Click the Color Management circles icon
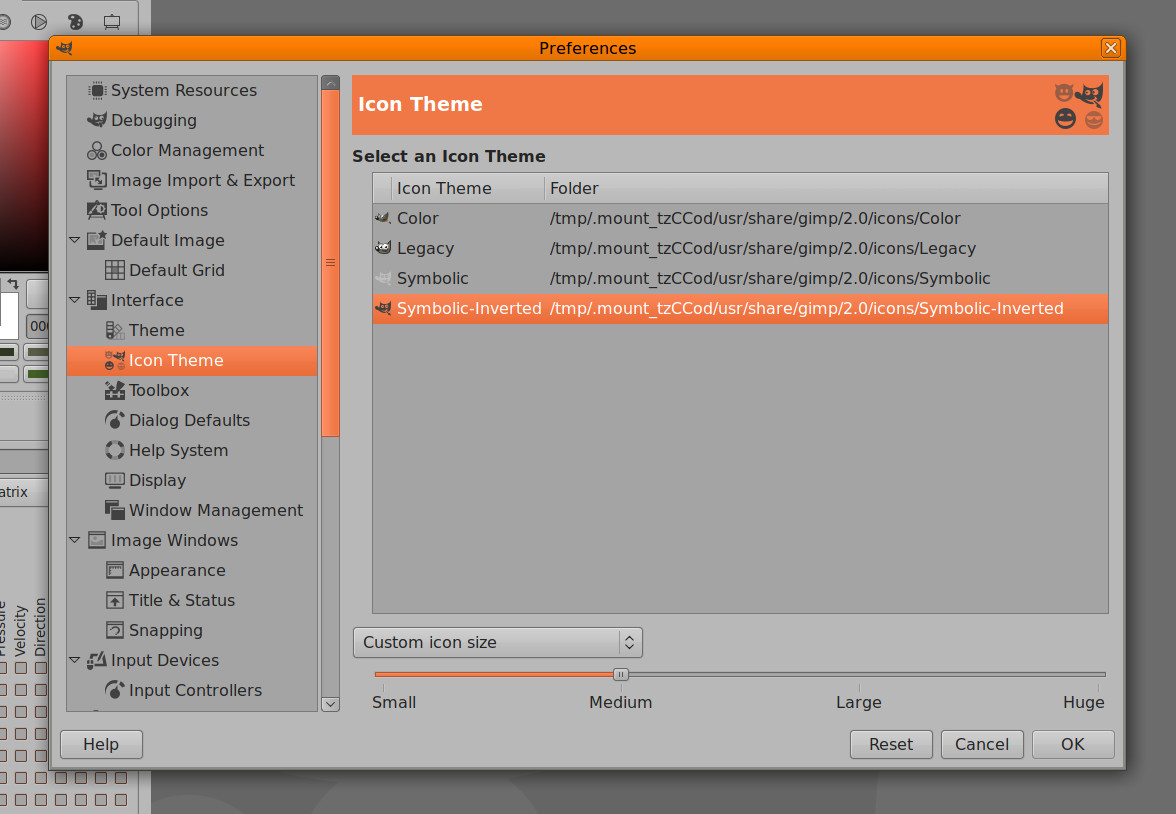This screenshot has height=814, width=1176. (x=97, y=150)
